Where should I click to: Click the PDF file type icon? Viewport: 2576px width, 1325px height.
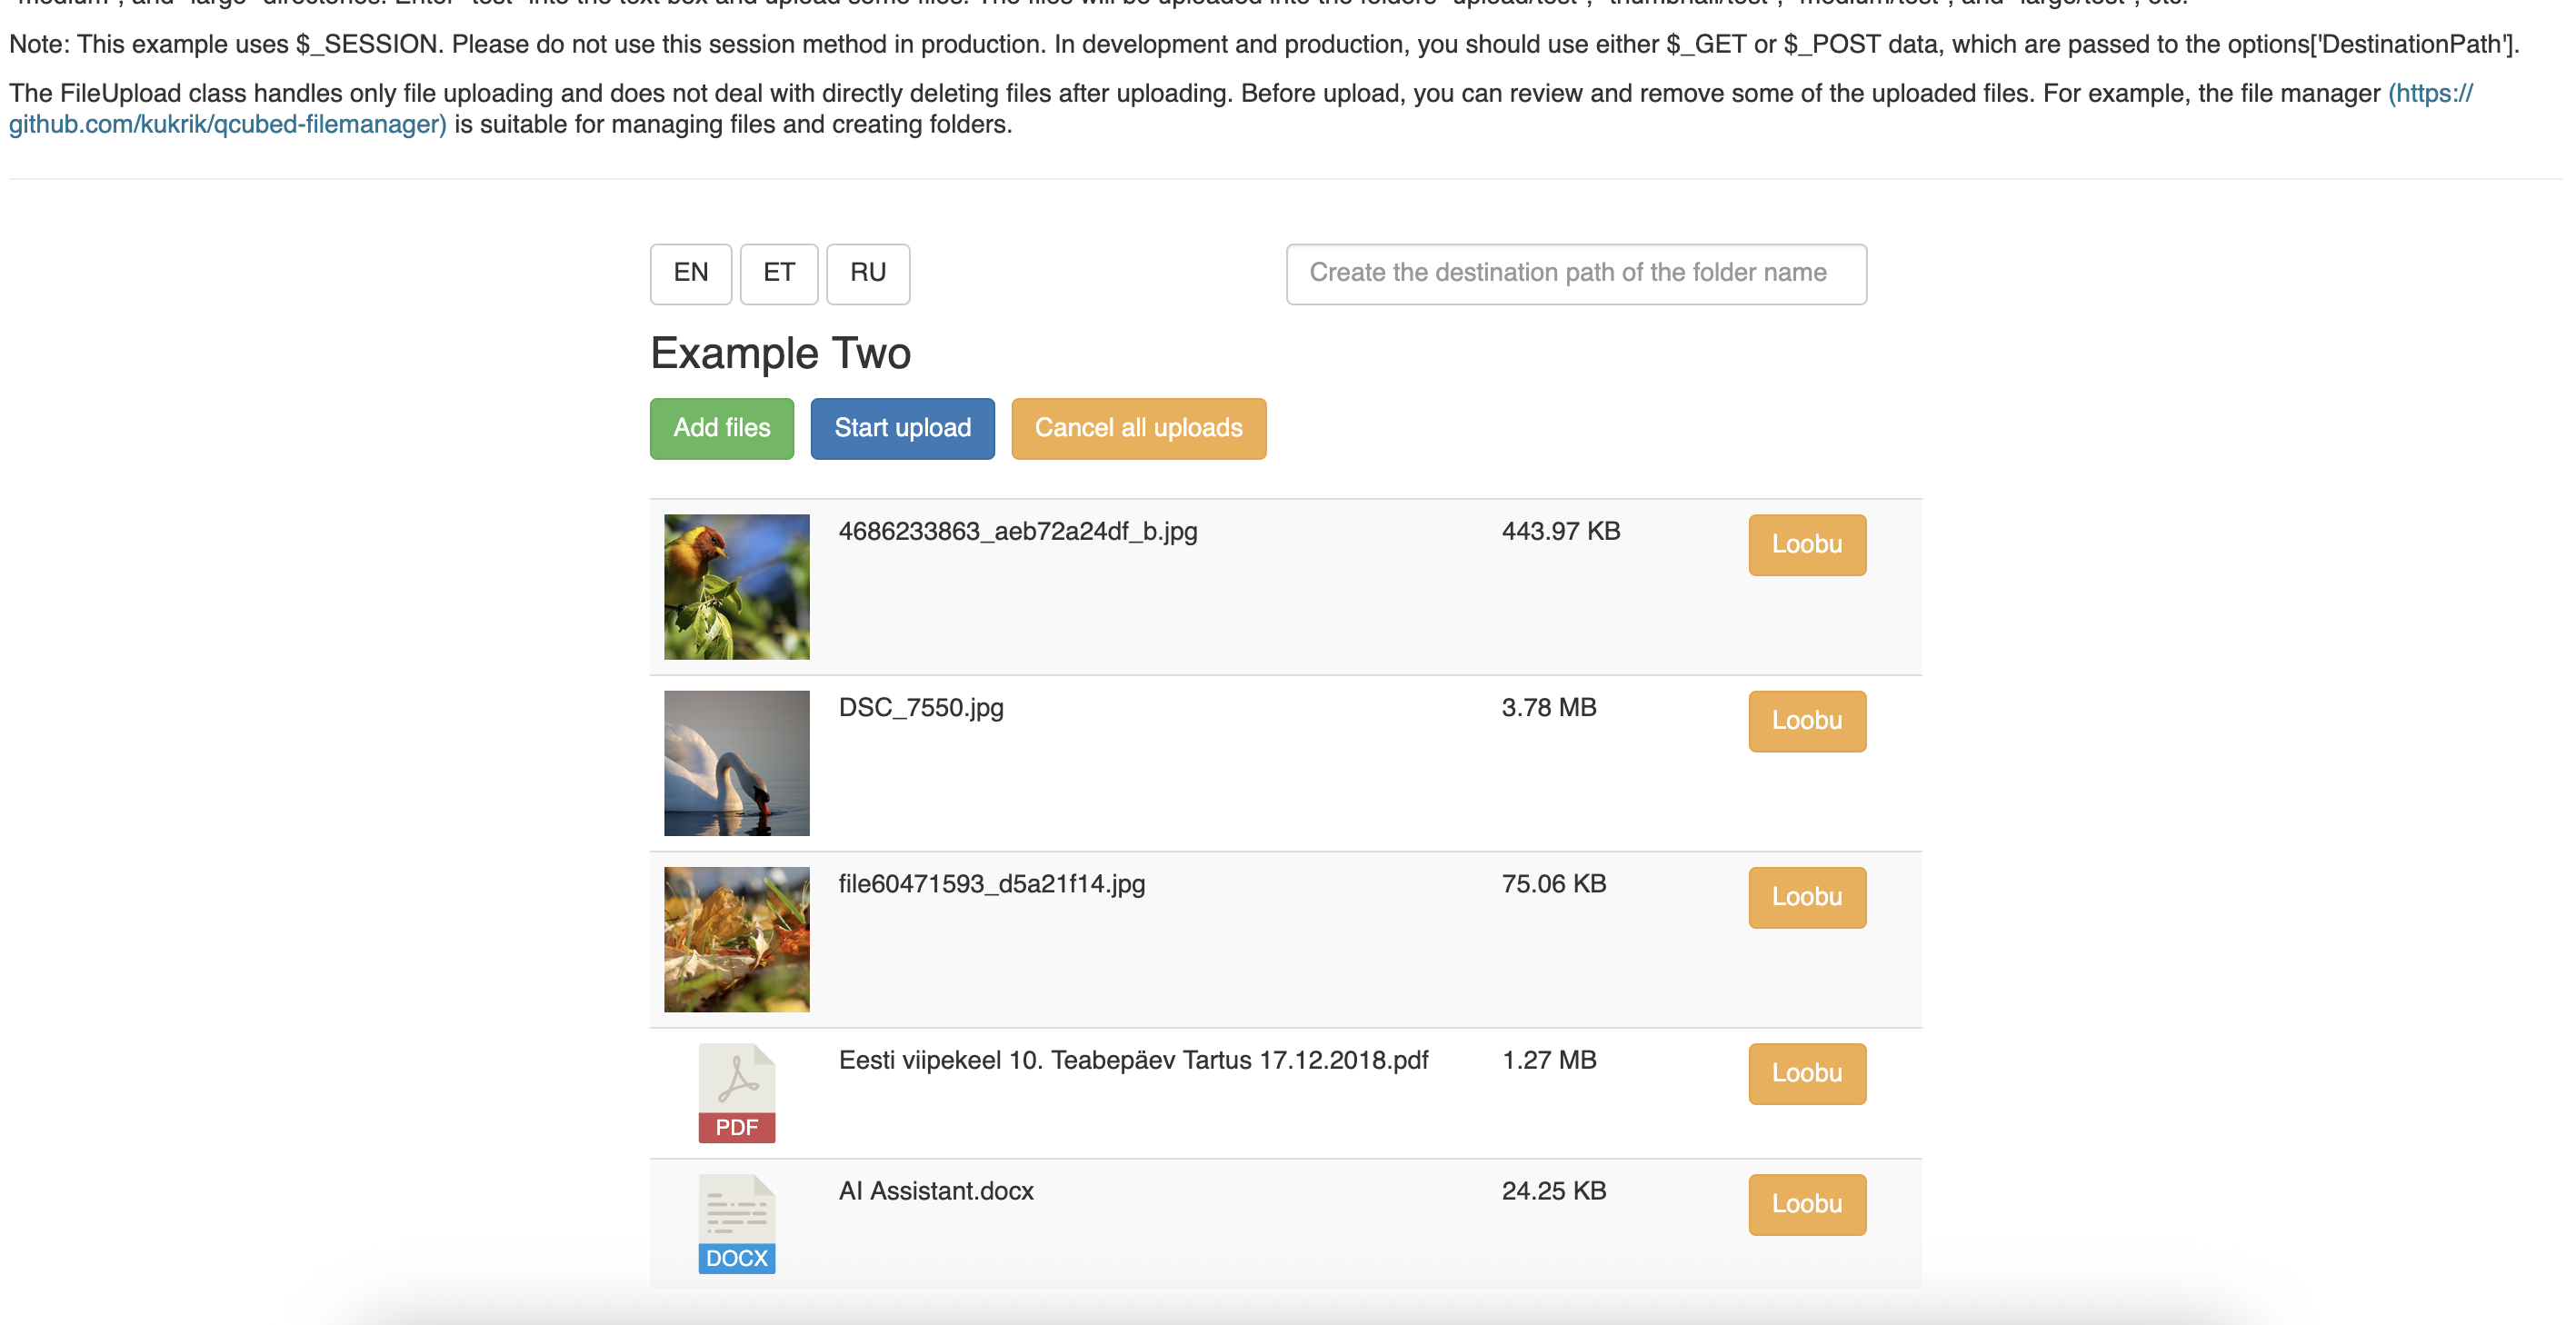click(736, 1092)
